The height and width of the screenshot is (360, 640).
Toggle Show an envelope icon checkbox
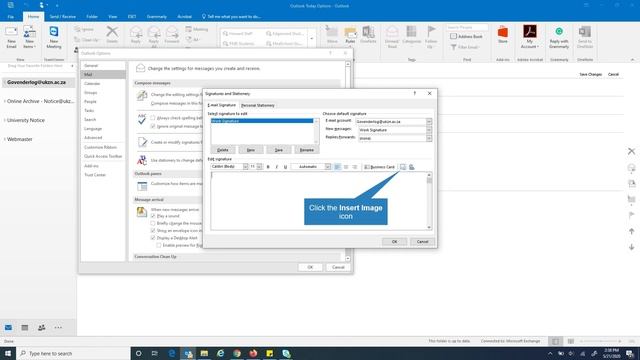(153, 231)
